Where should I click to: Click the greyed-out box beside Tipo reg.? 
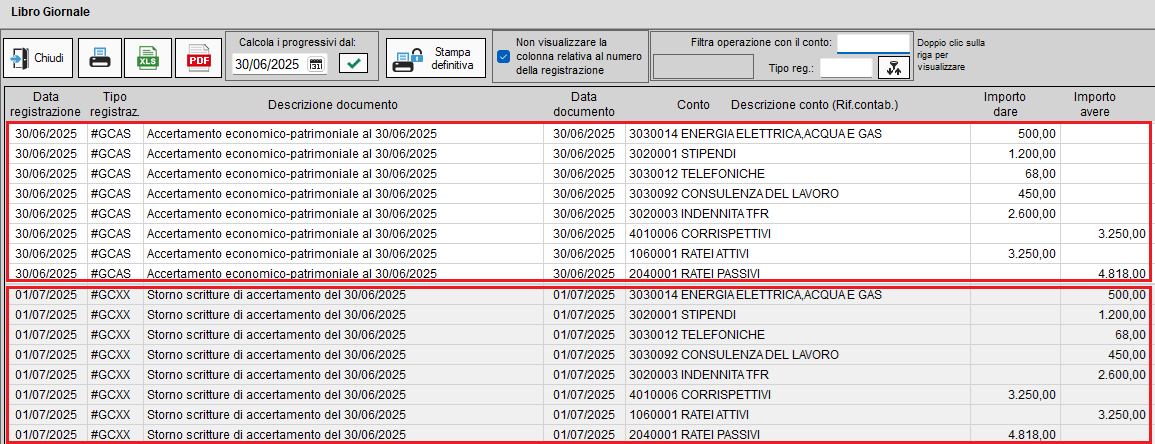click(x=702, y=67)
